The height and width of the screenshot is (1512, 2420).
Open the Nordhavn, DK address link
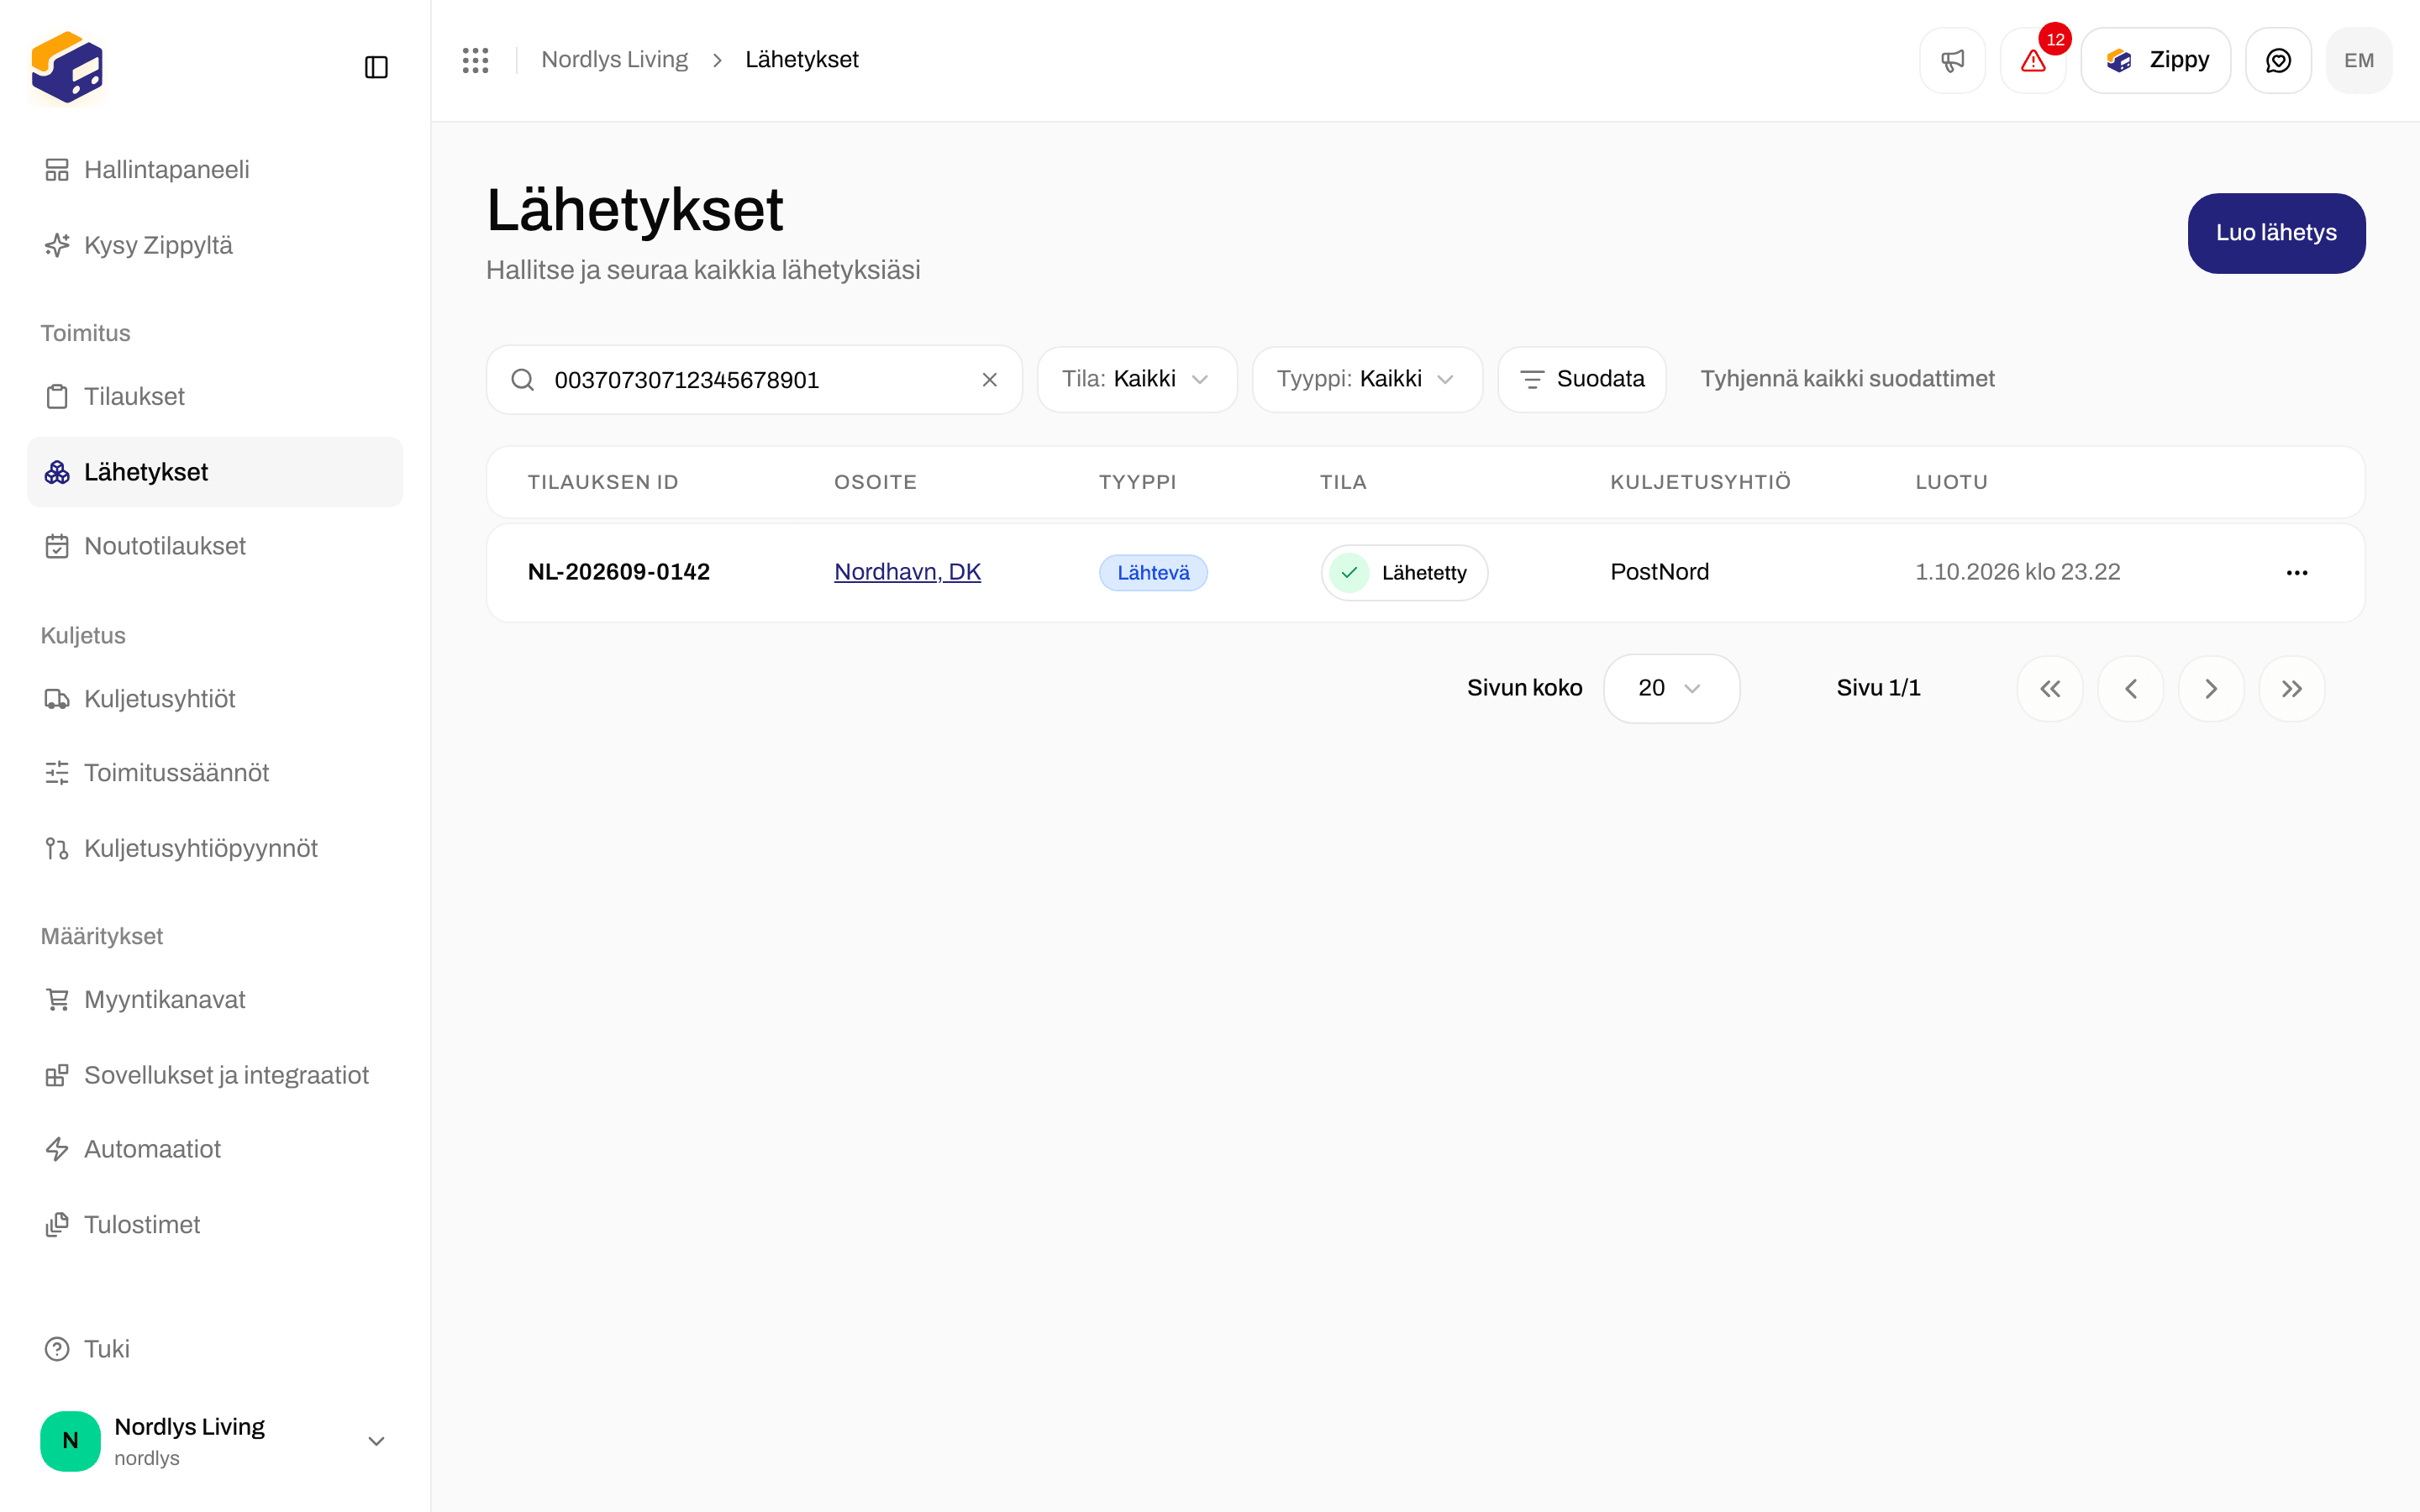907,572
